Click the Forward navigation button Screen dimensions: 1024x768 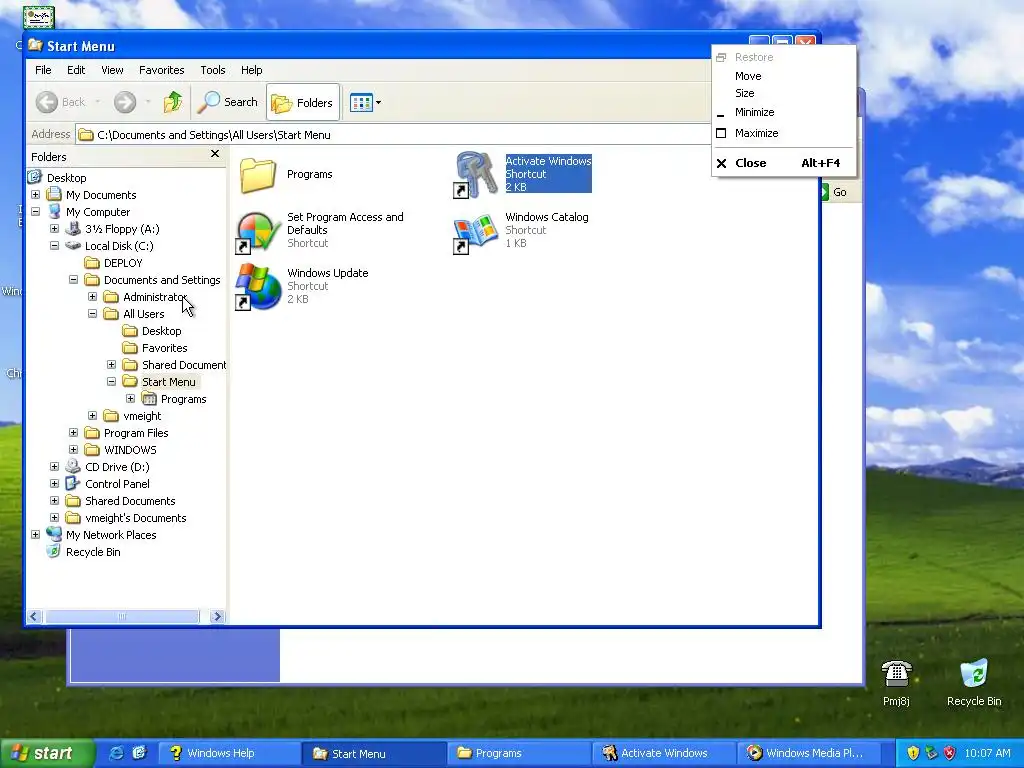click(x=125, y=102)
